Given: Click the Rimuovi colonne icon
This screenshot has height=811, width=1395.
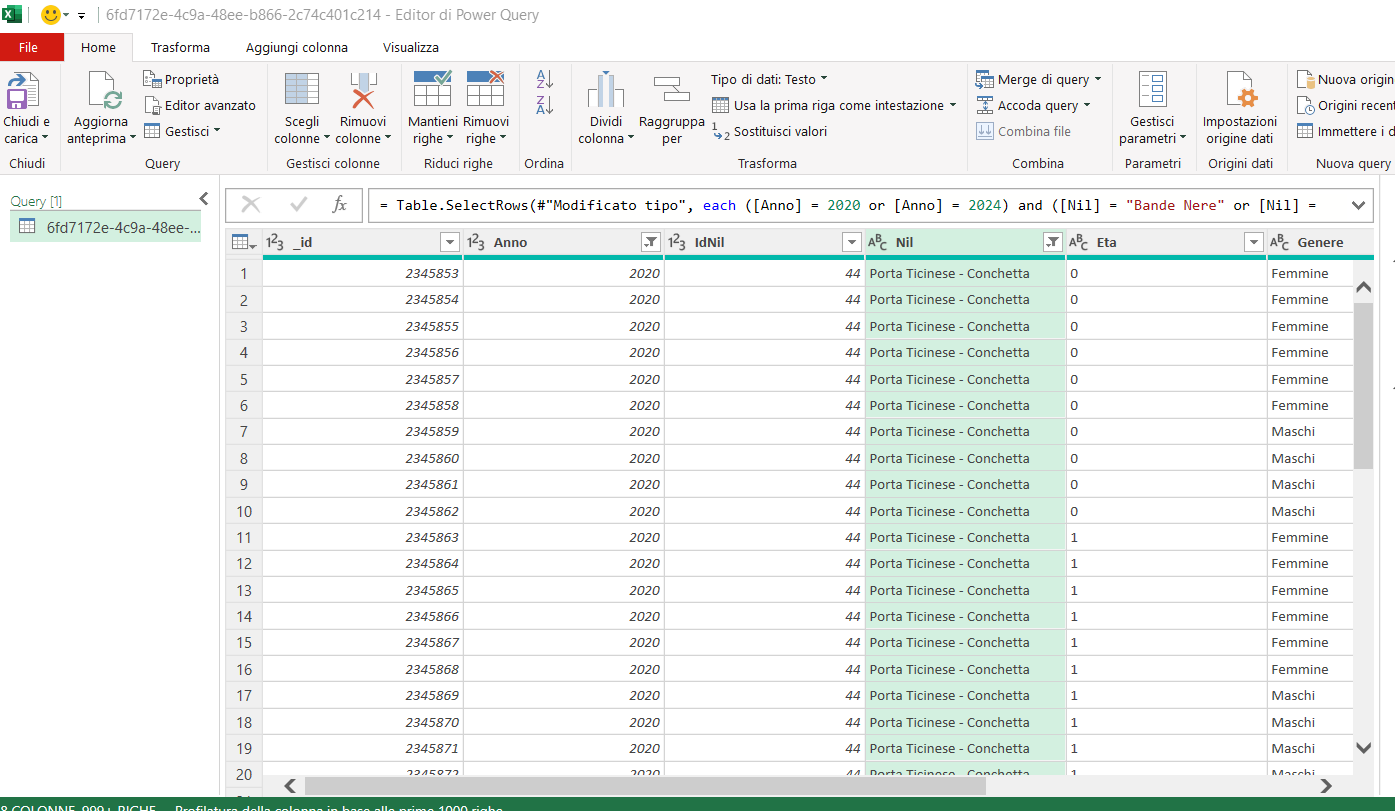Looking at the screenshot, I should click(362, 92).
